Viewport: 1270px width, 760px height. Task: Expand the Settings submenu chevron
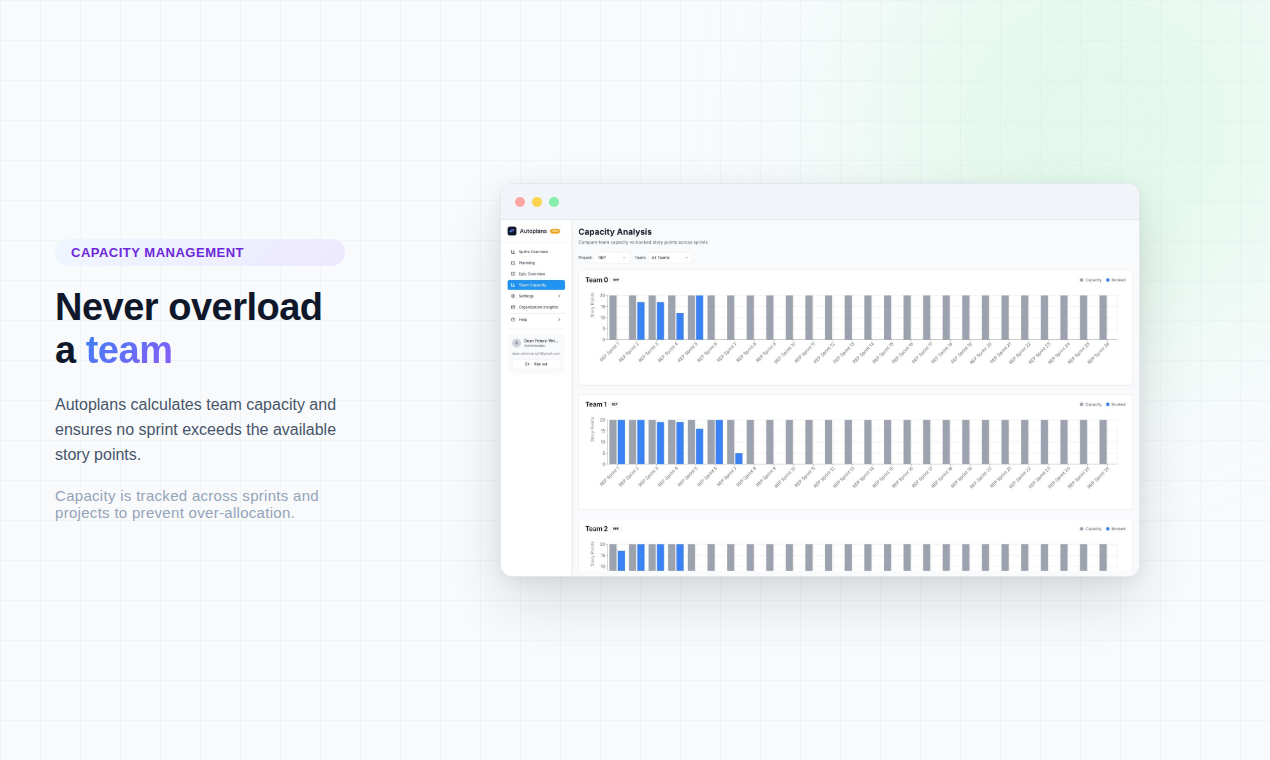(559, 296)
